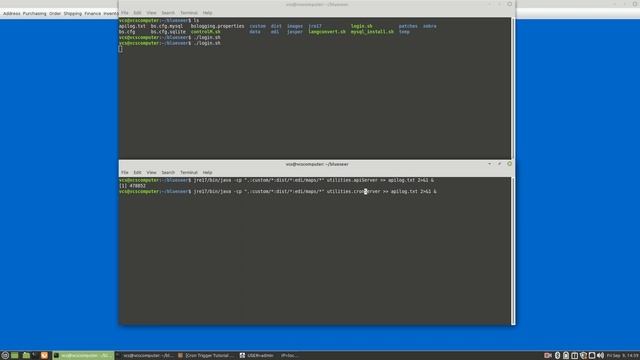Screen dimensions: 640x360
Task: Open Terminal menu in lower terminal window
Action: point(189,172)
